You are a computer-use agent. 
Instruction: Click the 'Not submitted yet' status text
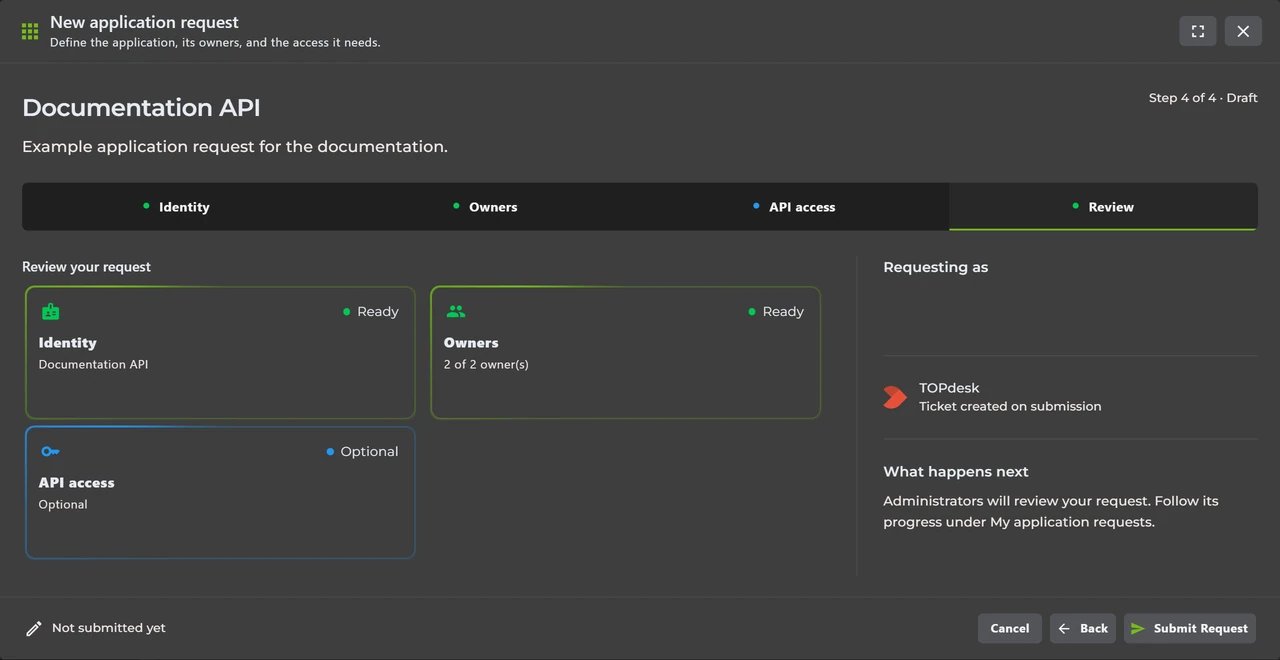click(x=109, y=628)
